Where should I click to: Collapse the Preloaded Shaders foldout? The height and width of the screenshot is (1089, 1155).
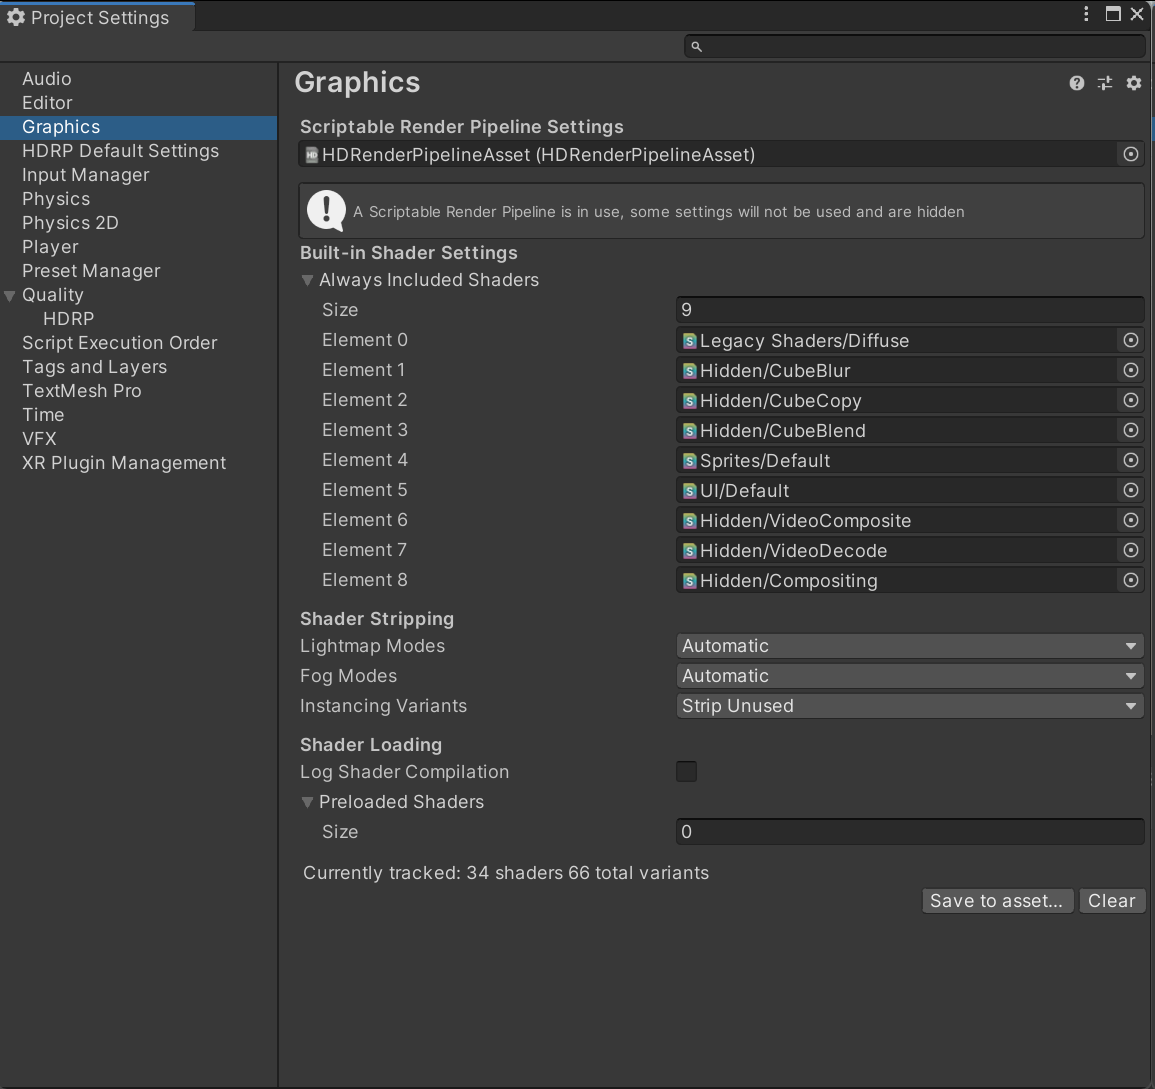click(x=308, y=802)
